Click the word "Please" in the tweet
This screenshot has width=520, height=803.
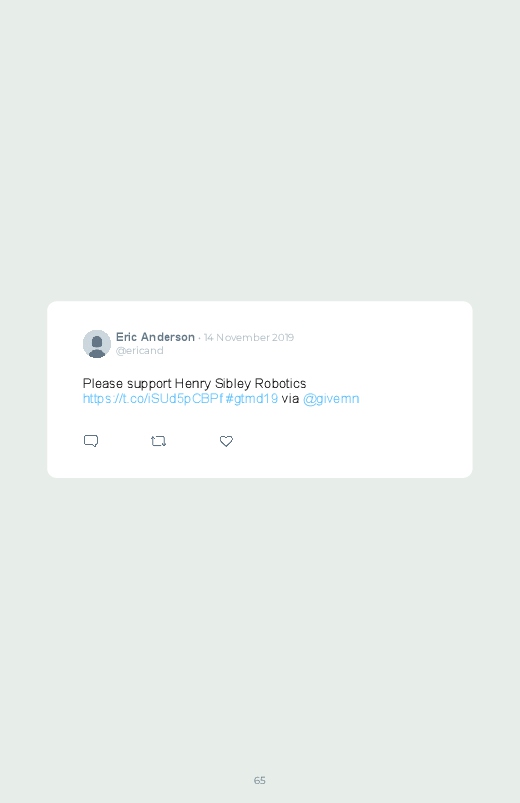(103, 384)
